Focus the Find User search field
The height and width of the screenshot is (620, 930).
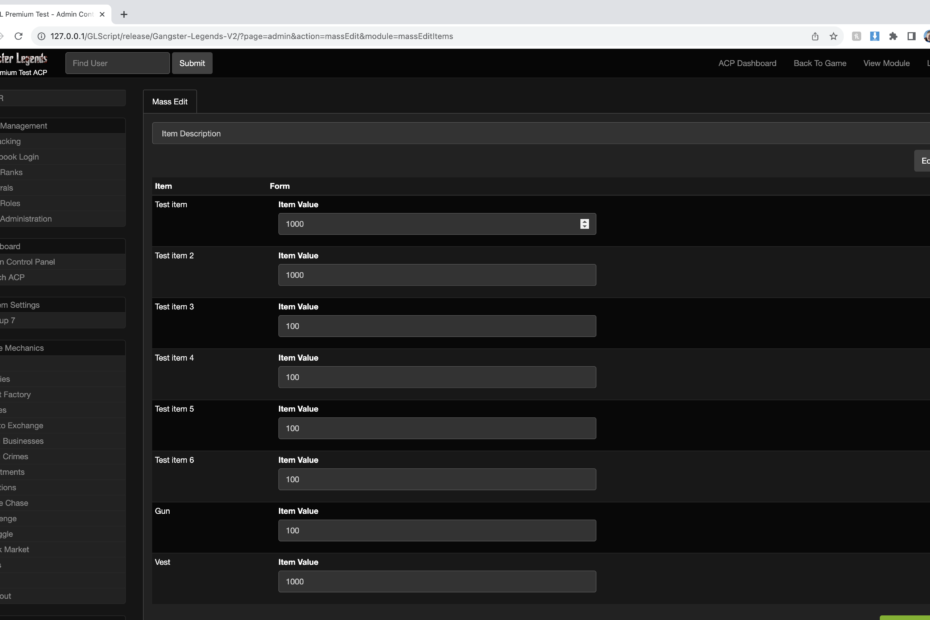117,63
